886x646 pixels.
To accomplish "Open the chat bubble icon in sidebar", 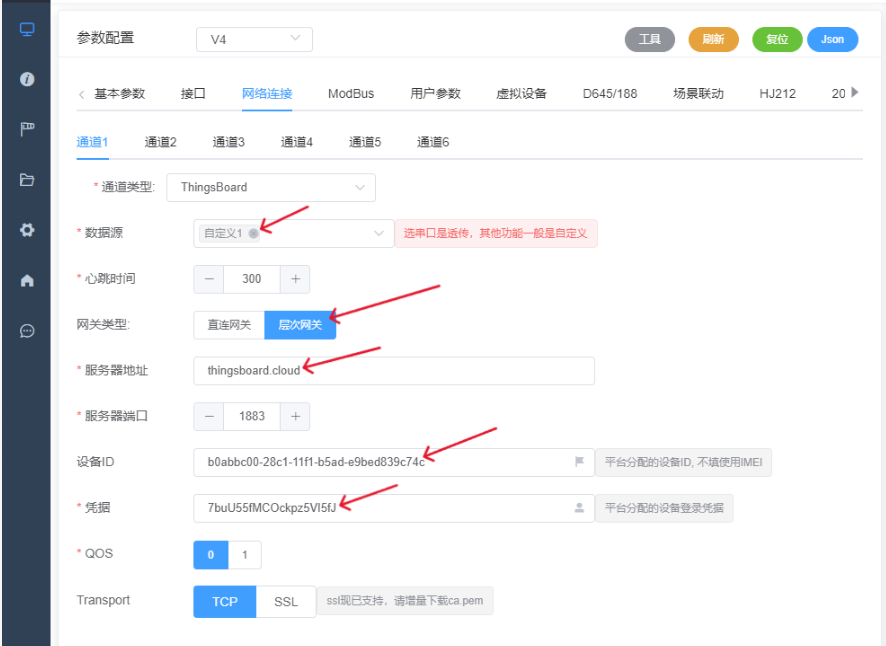I will (27, 331).
